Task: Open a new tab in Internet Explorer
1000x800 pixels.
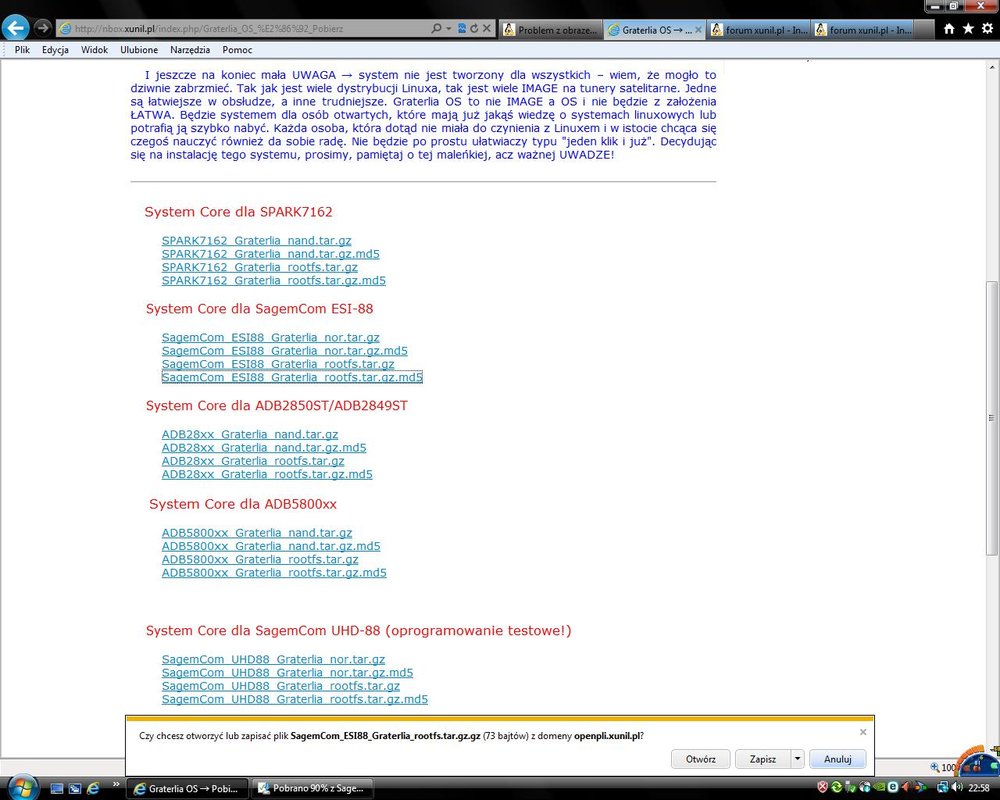Action: click(x=922, y=27)
